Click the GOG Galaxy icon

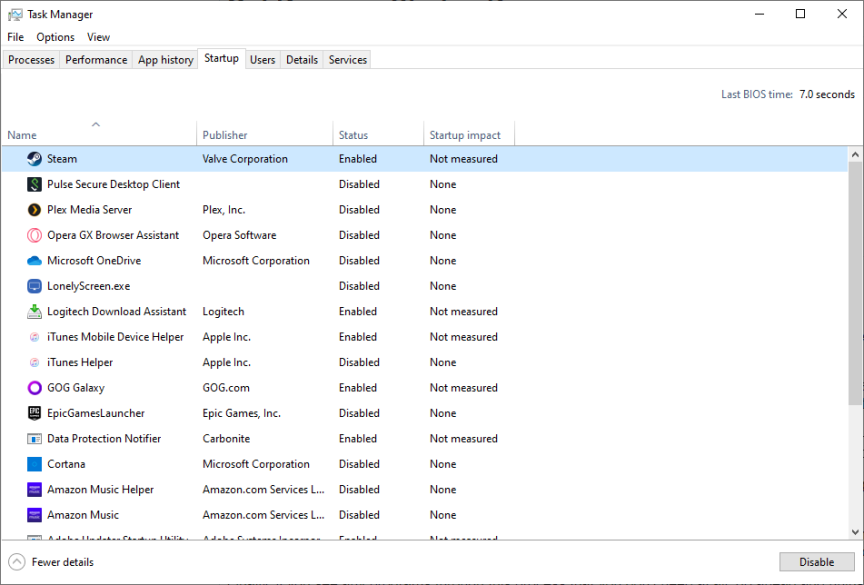click(34, 388)
